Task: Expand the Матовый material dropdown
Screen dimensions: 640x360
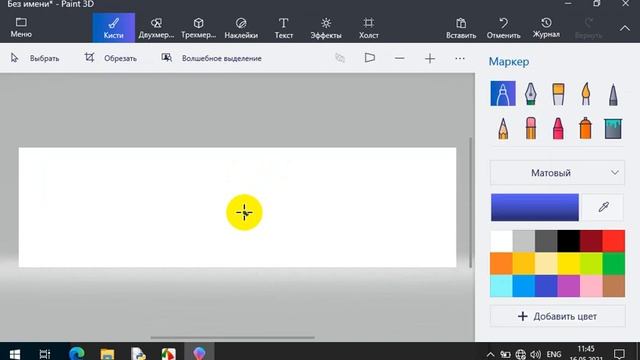Action: 557,173
